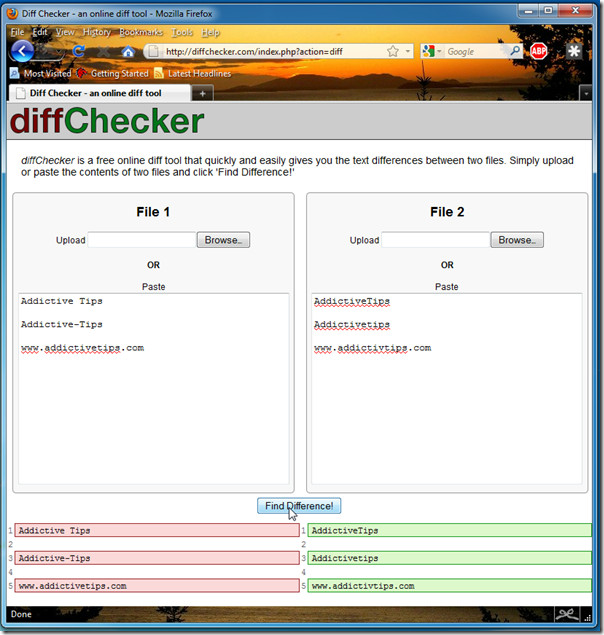604x635 pixels.
Task: Open the Google search engine dropdown
Action: coord(439,51)
